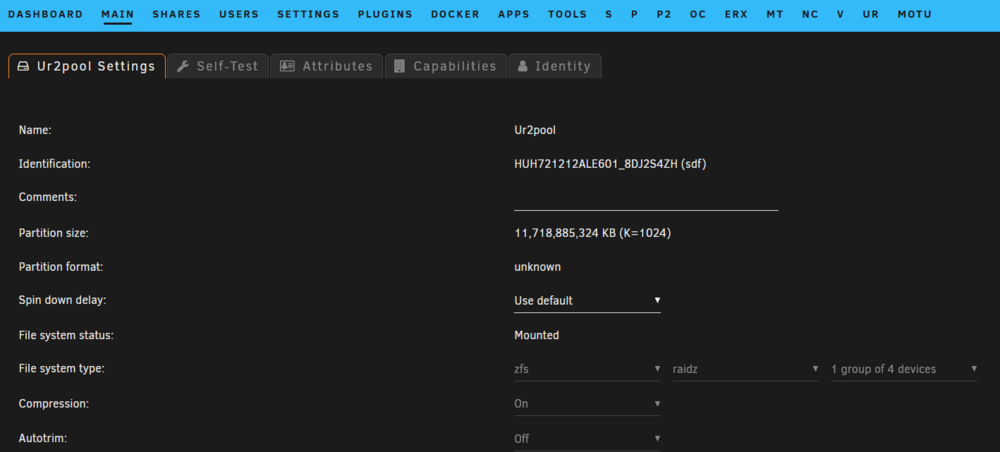Screen dimensions: 1000x452
Task: Click the HUH721212ALE601 identification text
Action: (610, 164)
